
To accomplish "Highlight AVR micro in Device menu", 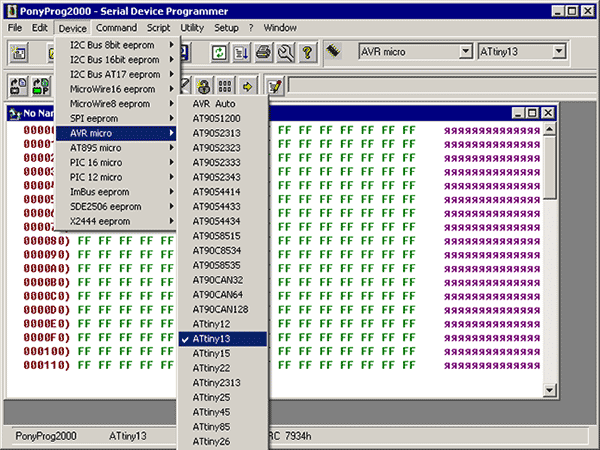I will tap(116, 133).
